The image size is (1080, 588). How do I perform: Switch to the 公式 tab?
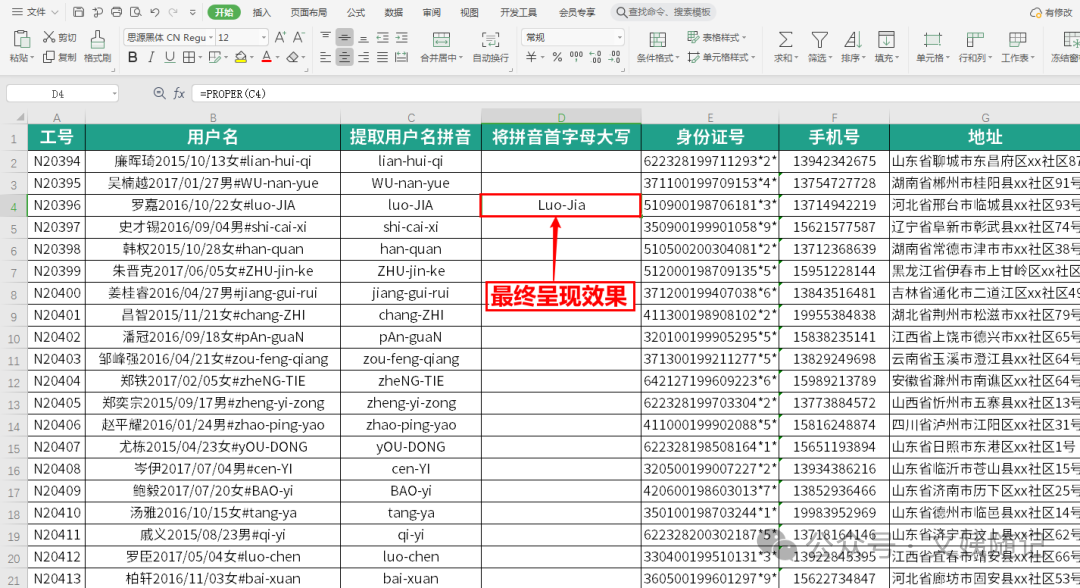(356, 12)
